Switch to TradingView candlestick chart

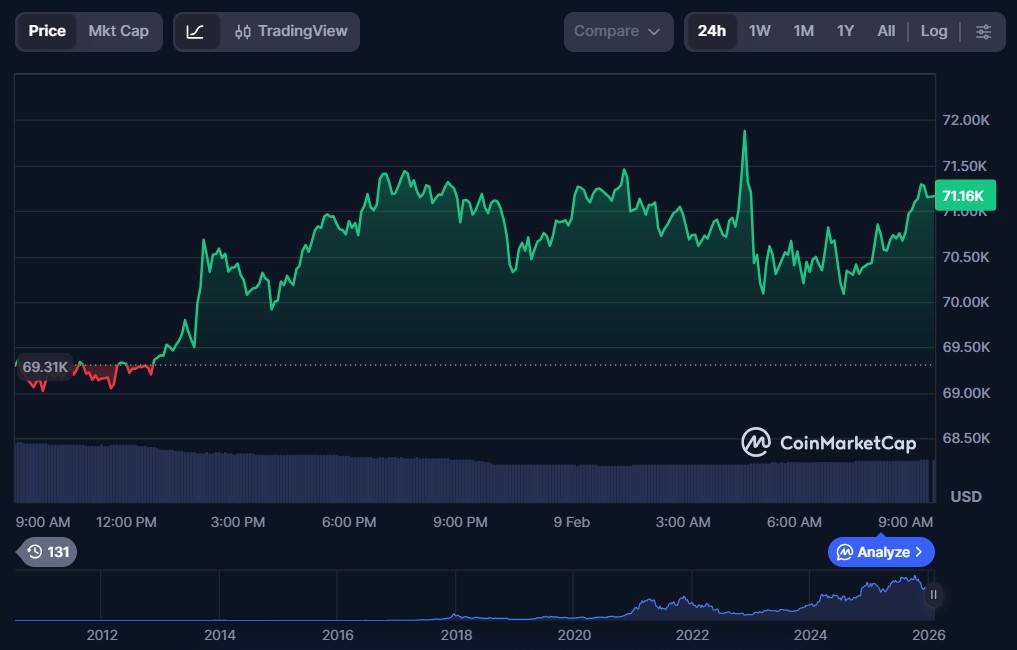coord(290,32)
